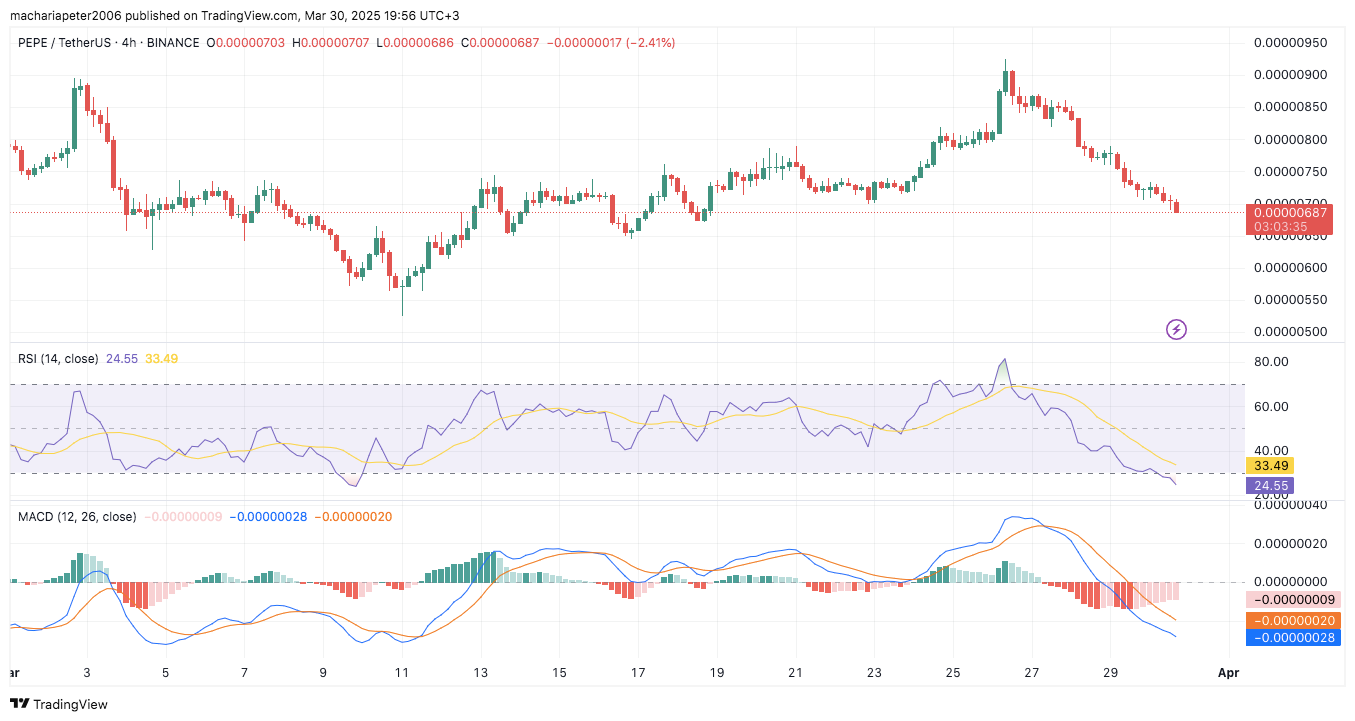Screen dimensions: 1355x721
Task: Click the TradingView logo at bottom left
Action: (x=59, y=704)
